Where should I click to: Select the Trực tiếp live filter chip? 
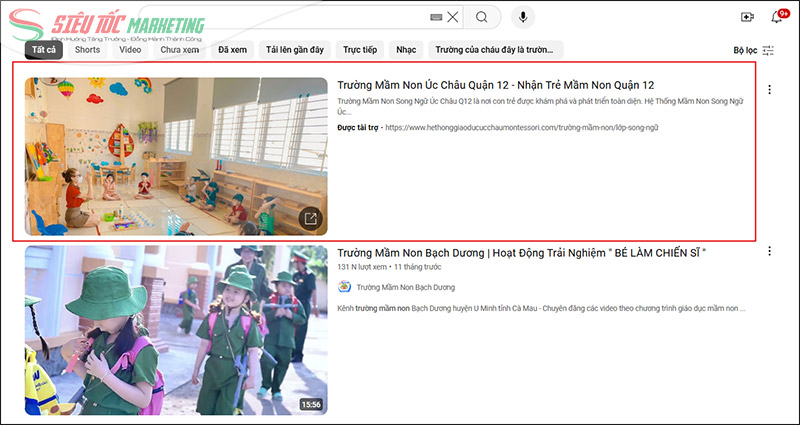[x=360, y=49]
